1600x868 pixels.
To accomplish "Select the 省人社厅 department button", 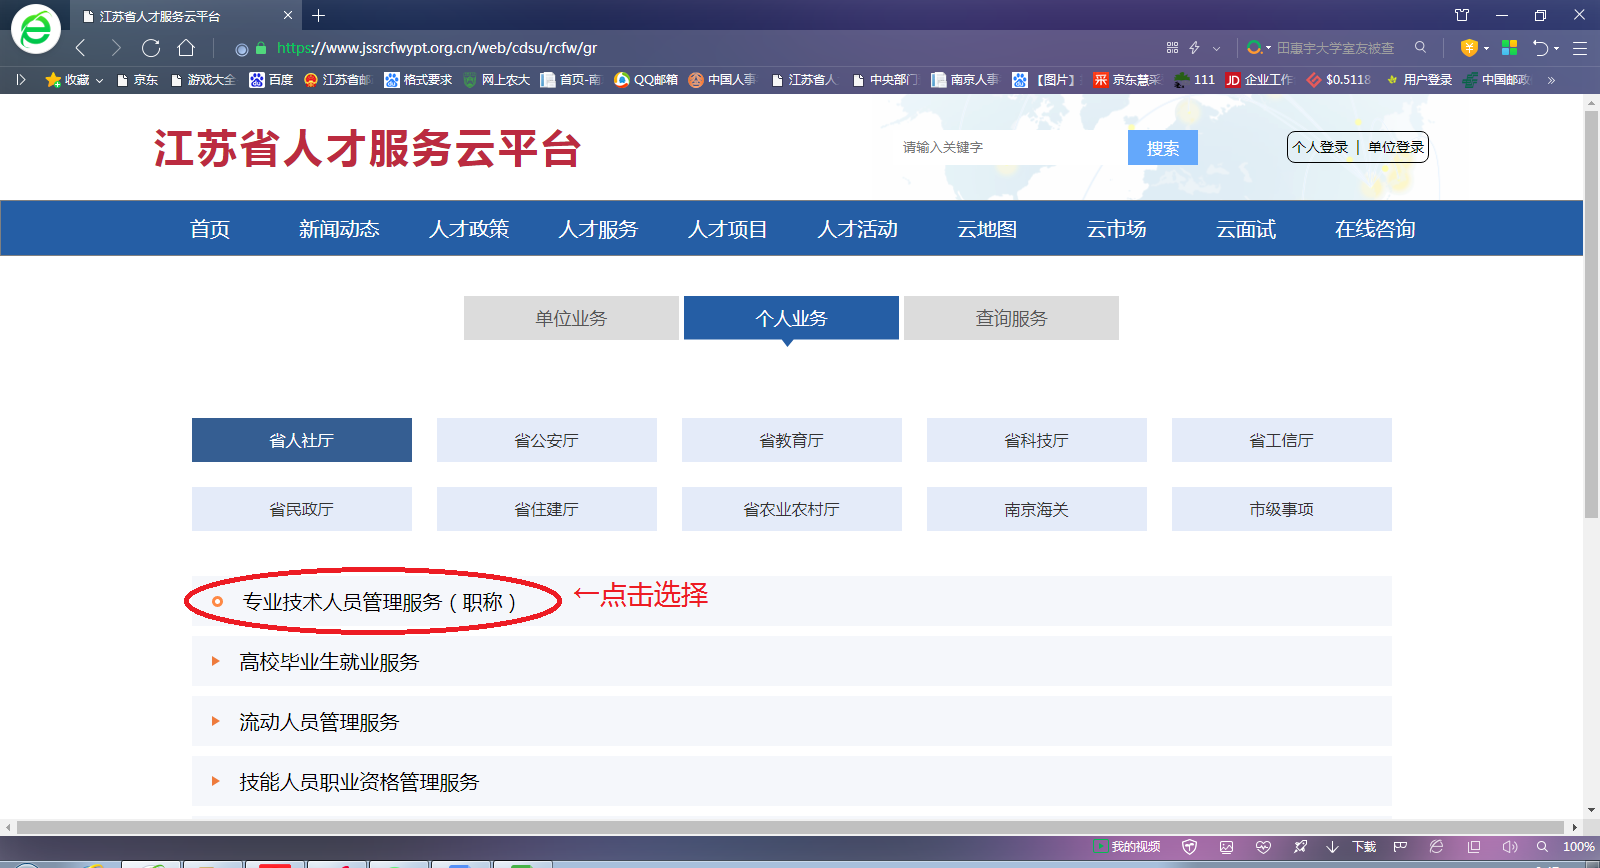I will point(302,440).
